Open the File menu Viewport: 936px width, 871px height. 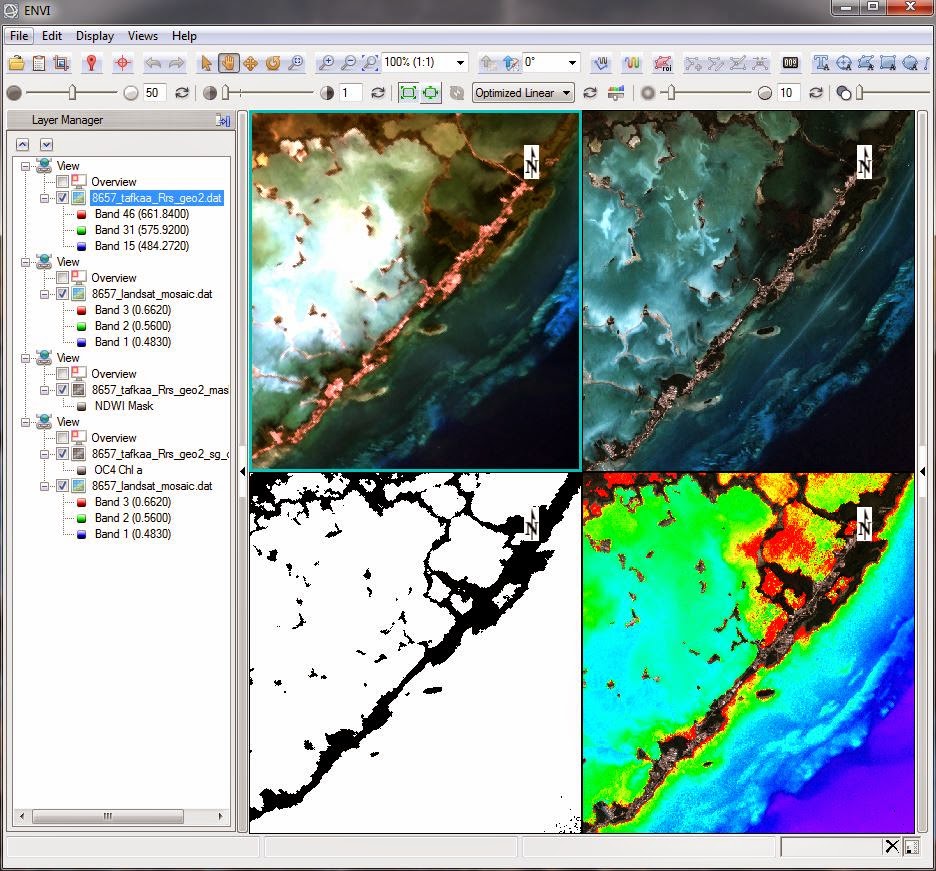point(20,36)
